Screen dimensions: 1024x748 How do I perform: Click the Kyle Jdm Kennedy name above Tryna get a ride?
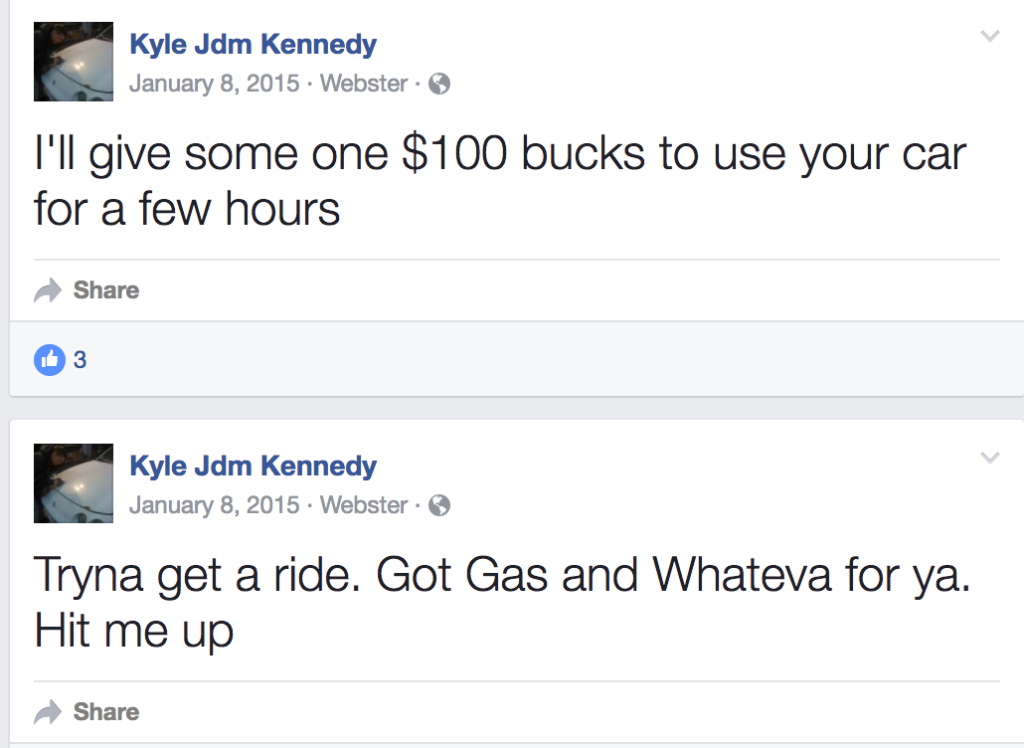pos(253,466)
